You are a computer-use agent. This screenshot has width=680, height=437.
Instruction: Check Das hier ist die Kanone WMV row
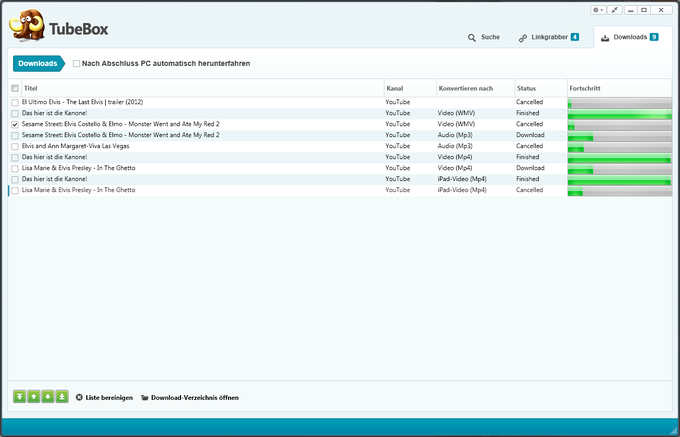click(x=15, y=114)
